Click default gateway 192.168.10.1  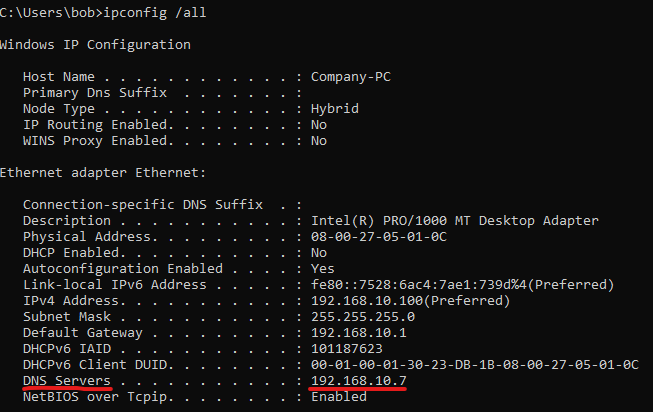tap(359, 332)
